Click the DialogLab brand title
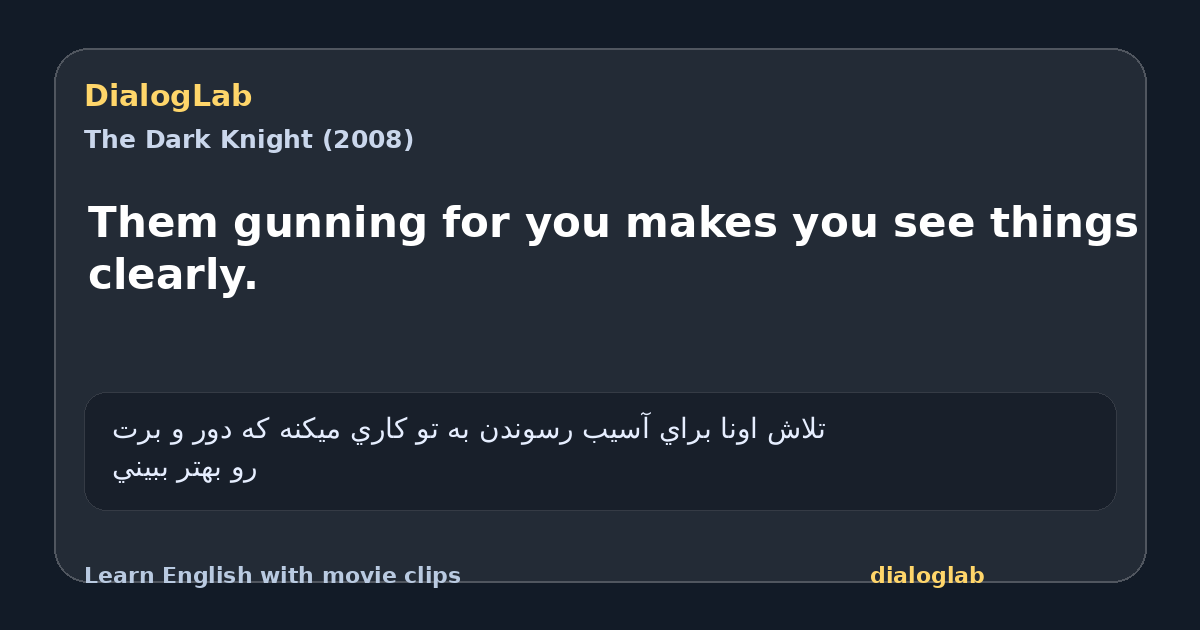This screenshot has width=1200, height=630. [168, 97]
